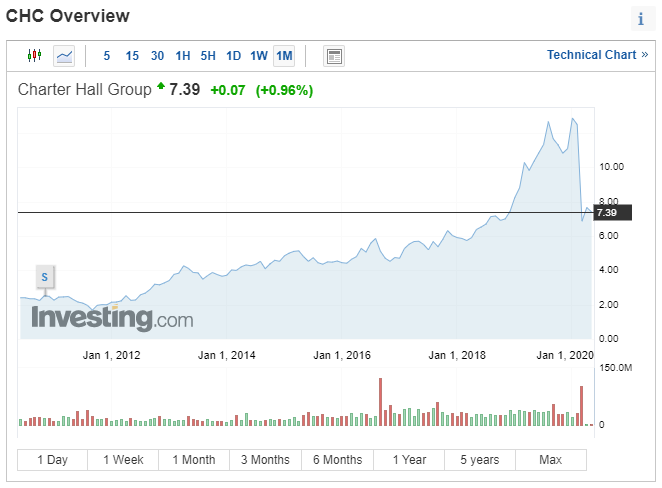Click the Jan 1, 2018 axis label
Viewport: 662px width, 488px height.
point(457,355)
